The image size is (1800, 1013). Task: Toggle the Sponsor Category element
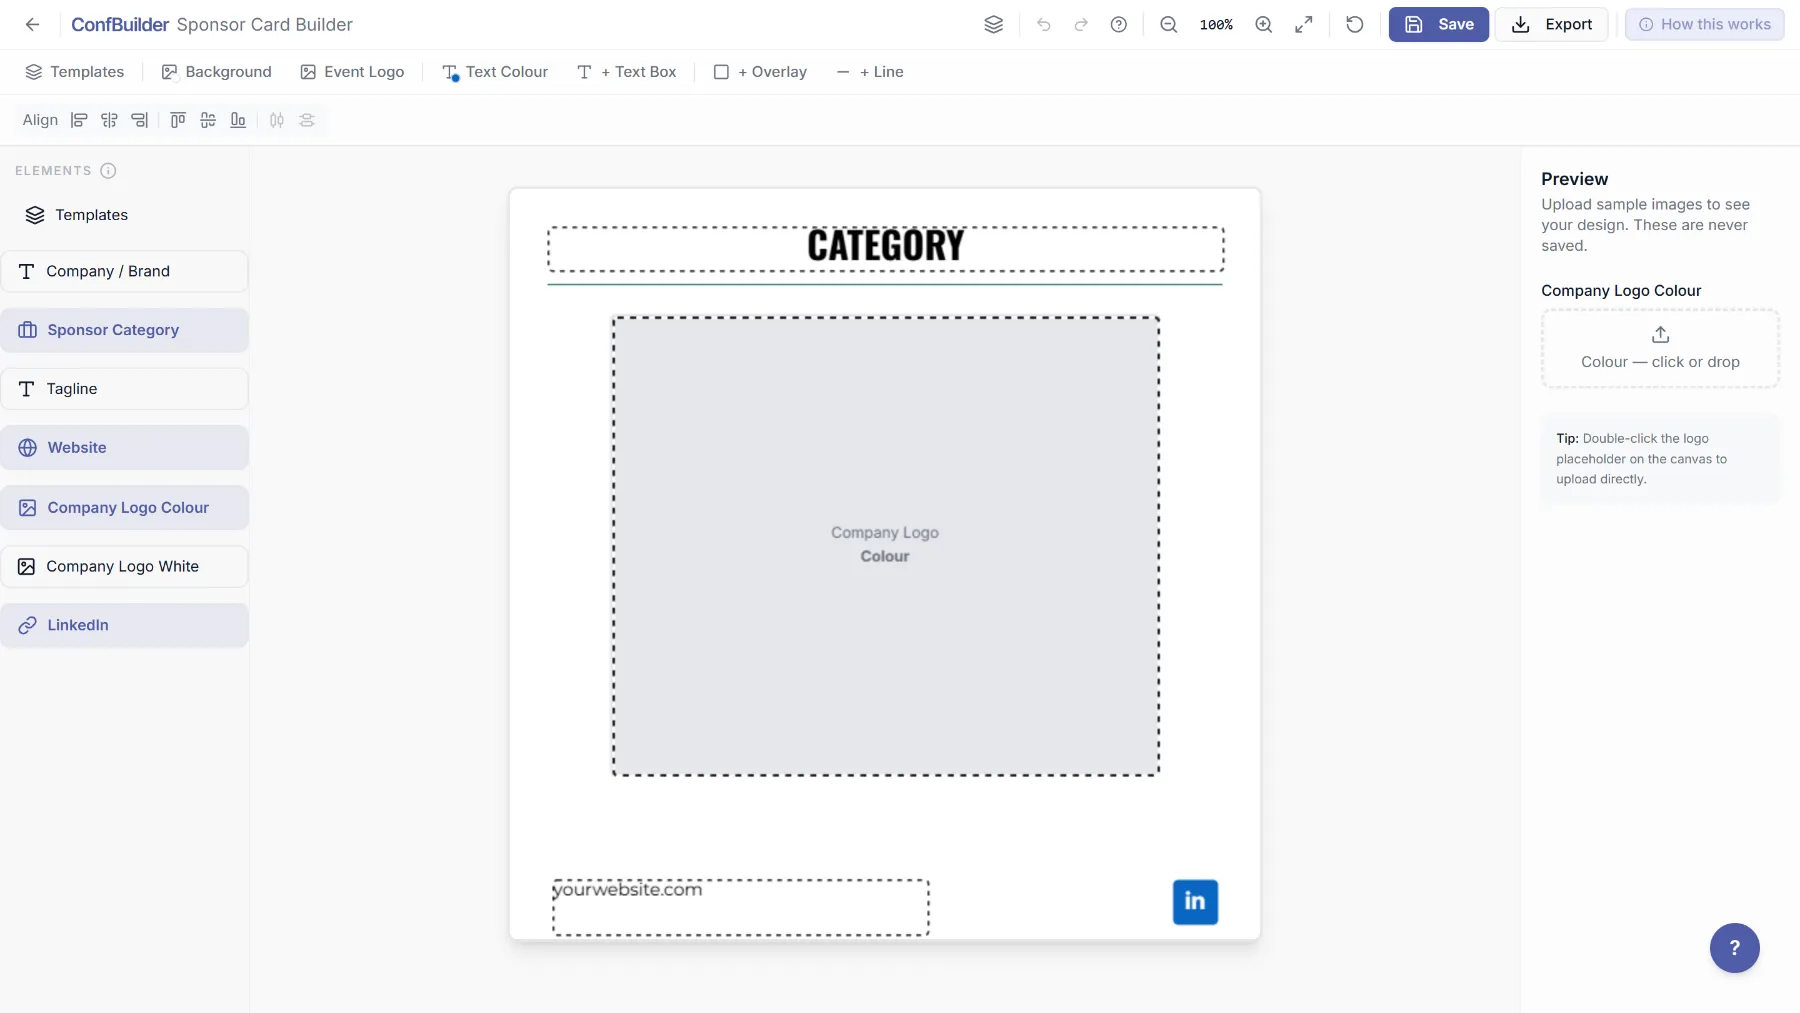pos(124,330)
